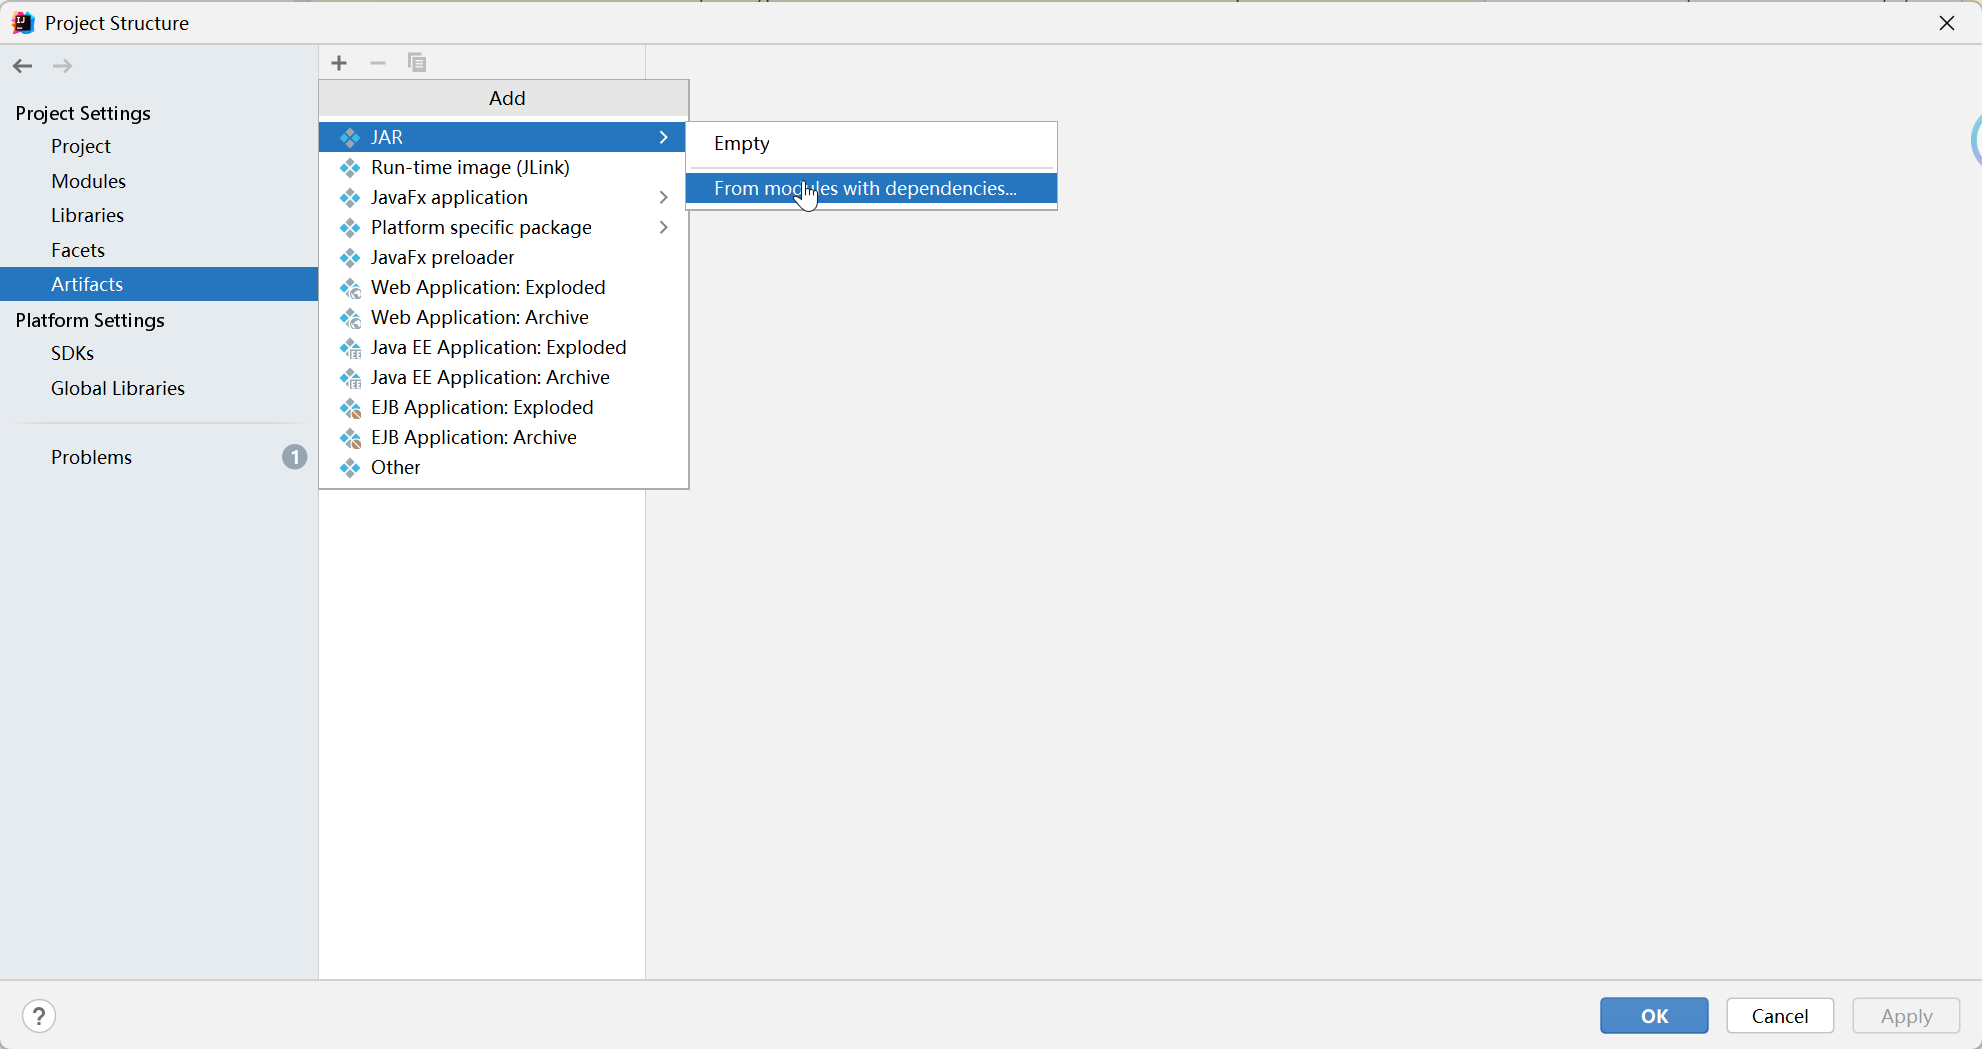The height and width of the screenshot is (1049, 1982).
Task: Click the Problems count badge
Action: [x=294, y=457]
